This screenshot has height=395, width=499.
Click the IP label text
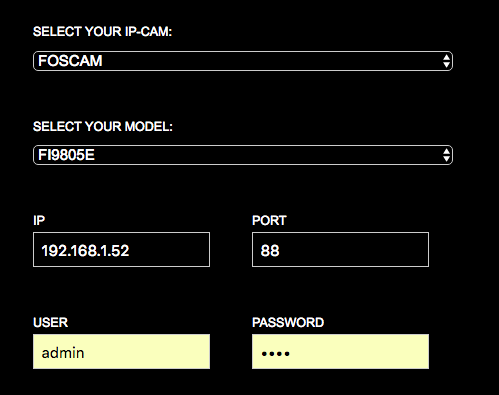(x=39, y=221)
